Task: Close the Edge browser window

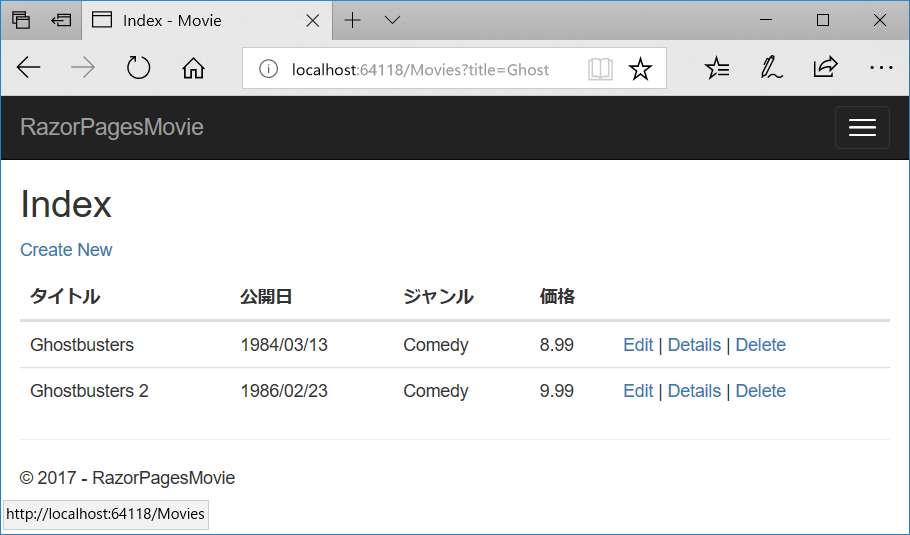Action: tap(880, 20)
